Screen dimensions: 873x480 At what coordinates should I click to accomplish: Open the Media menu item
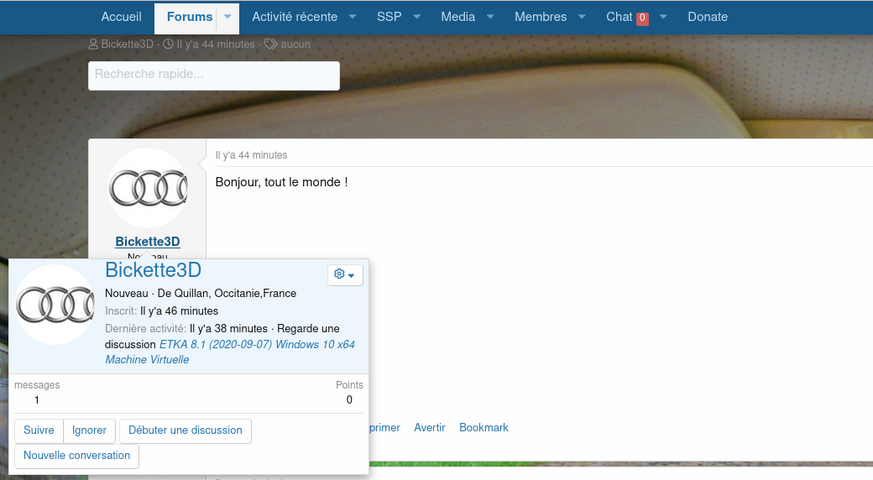[458, 17]
